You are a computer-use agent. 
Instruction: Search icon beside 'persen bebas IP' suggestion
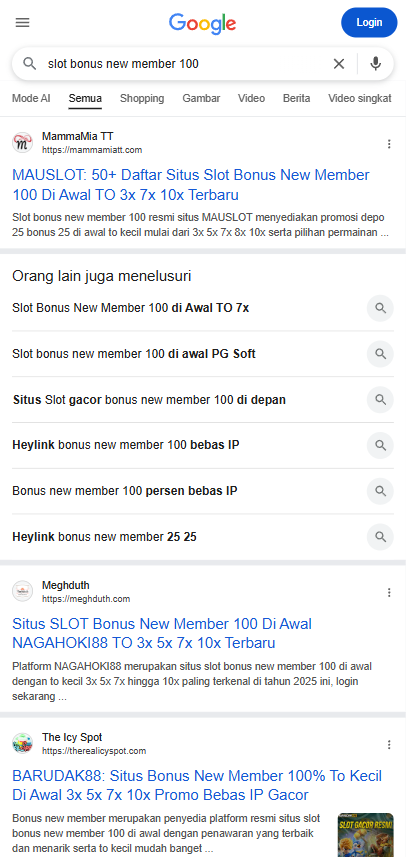tap(380, 491)
